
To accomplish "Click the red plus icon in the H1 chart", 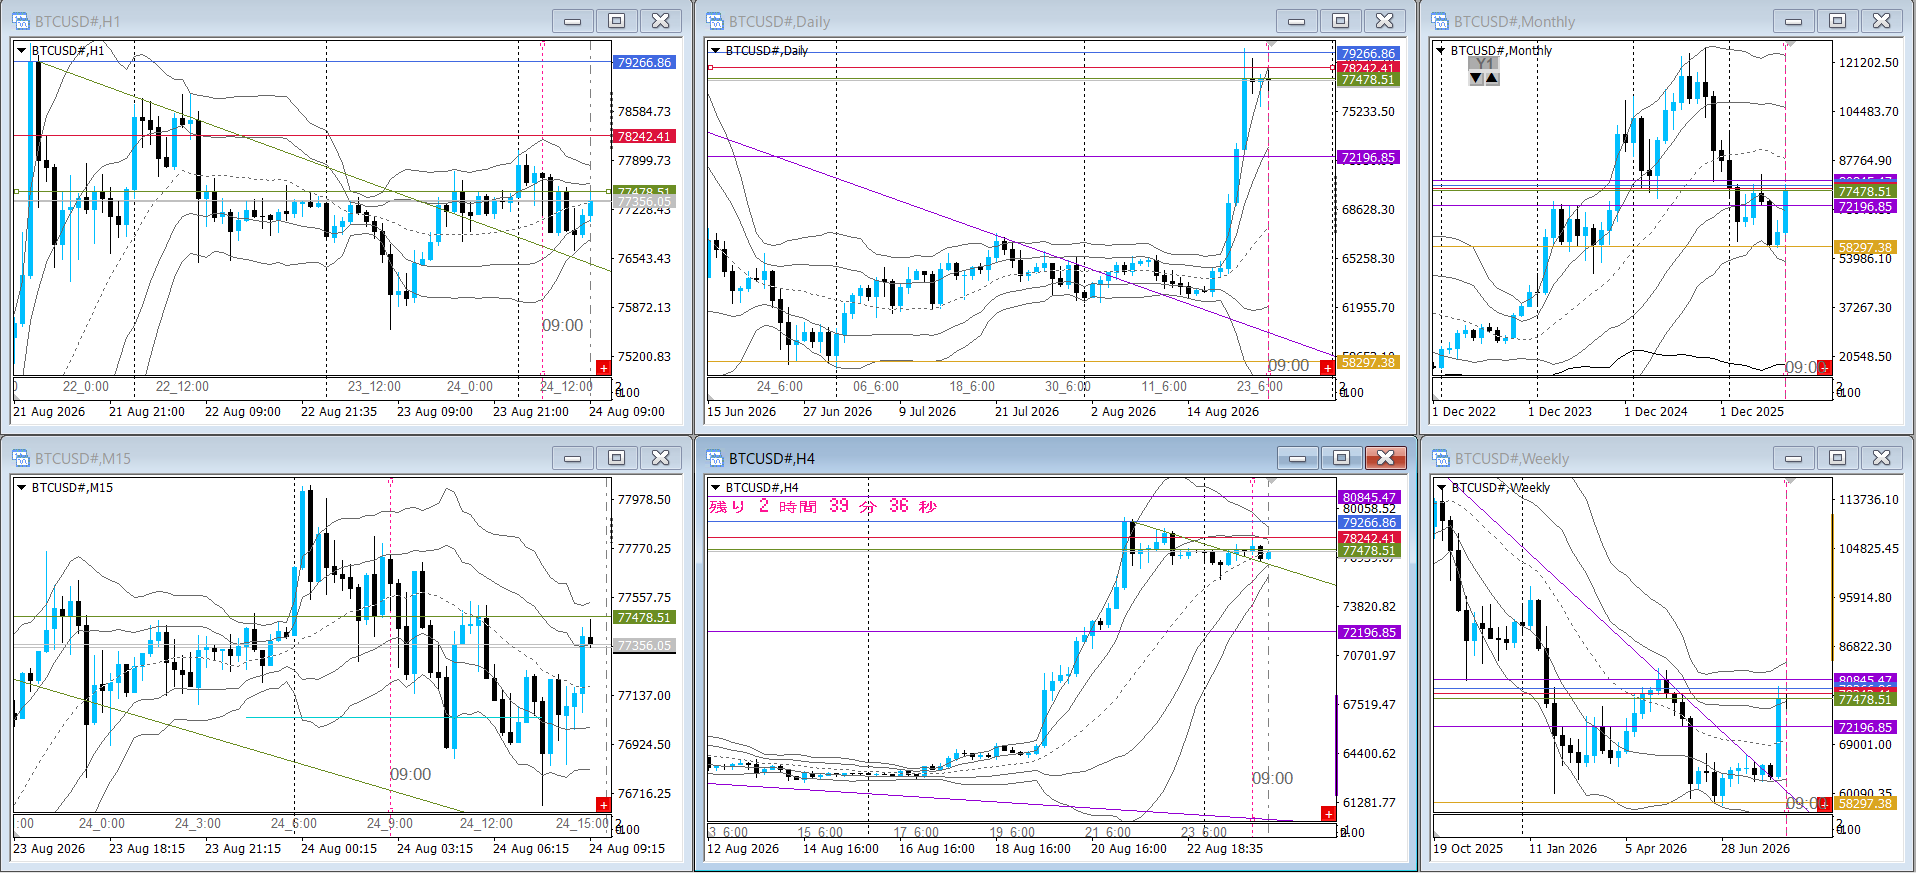I will tap(603, 368).
